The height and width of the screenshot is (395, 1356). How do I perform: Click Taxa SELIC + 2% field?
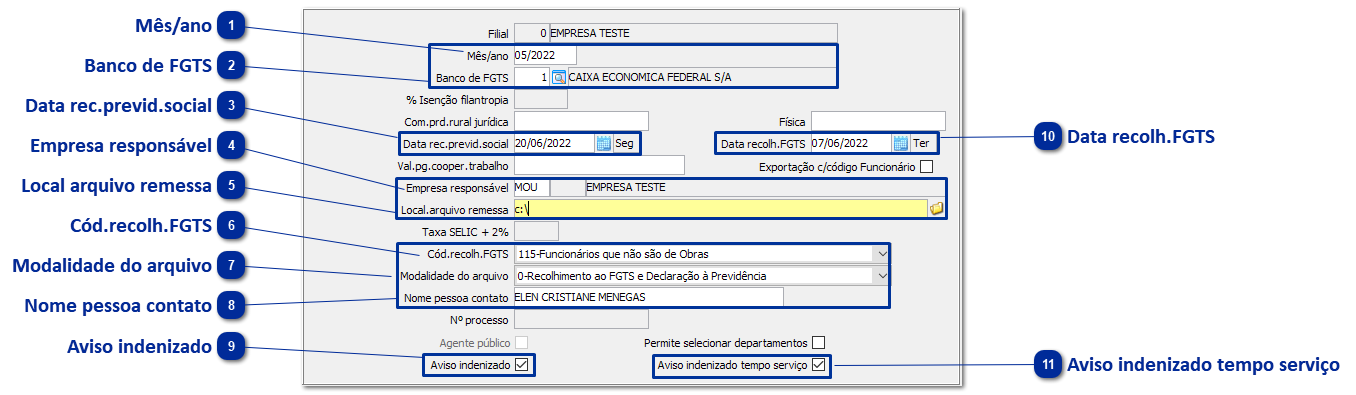(x=536, y=231)
